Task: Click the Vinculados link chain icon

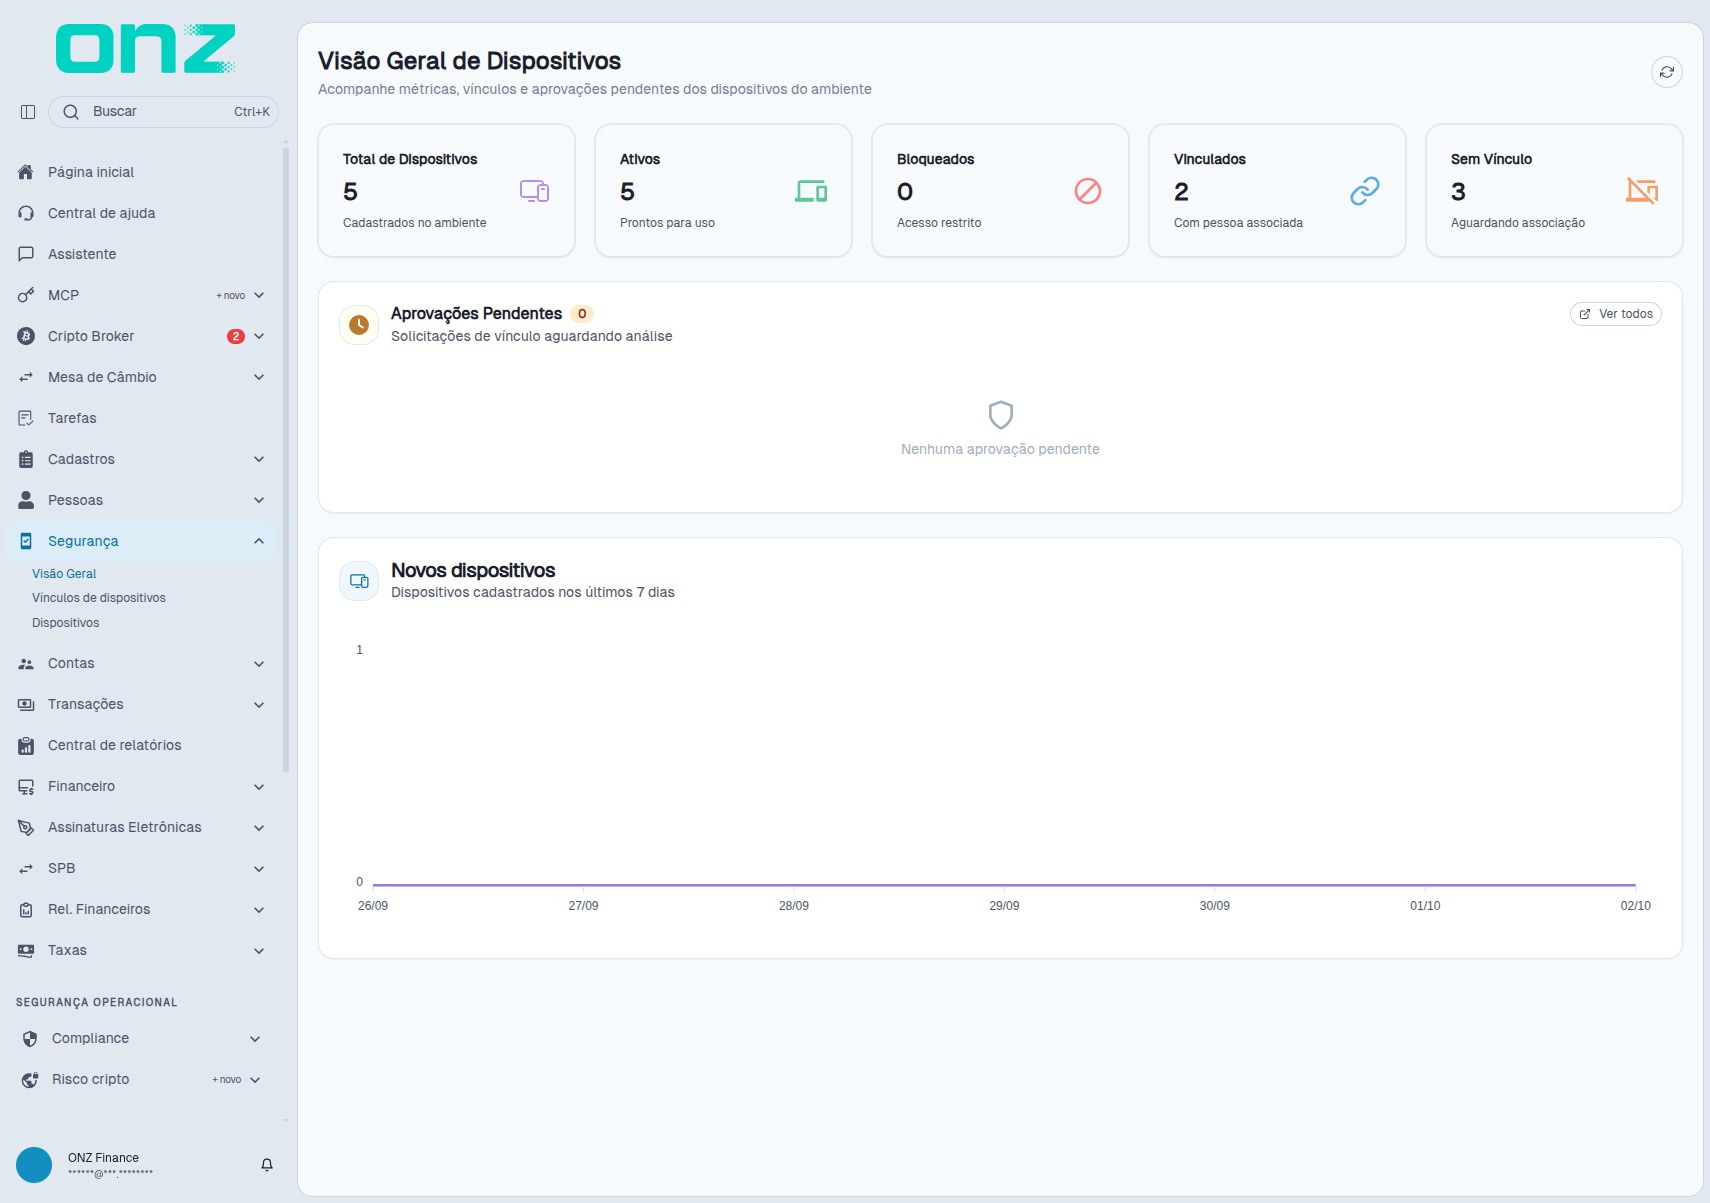Action: click(x=1365, y=191)
